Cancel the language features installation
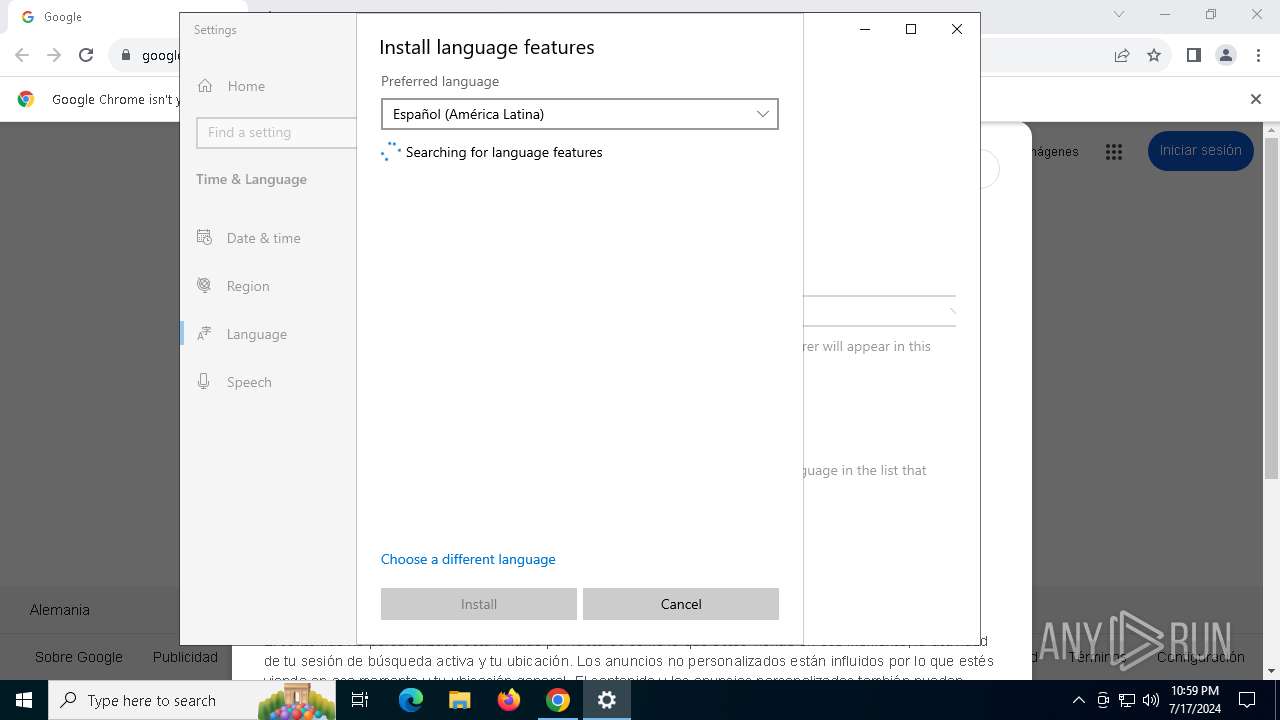This screenshot has height=720, width=1280. (681, 604)
